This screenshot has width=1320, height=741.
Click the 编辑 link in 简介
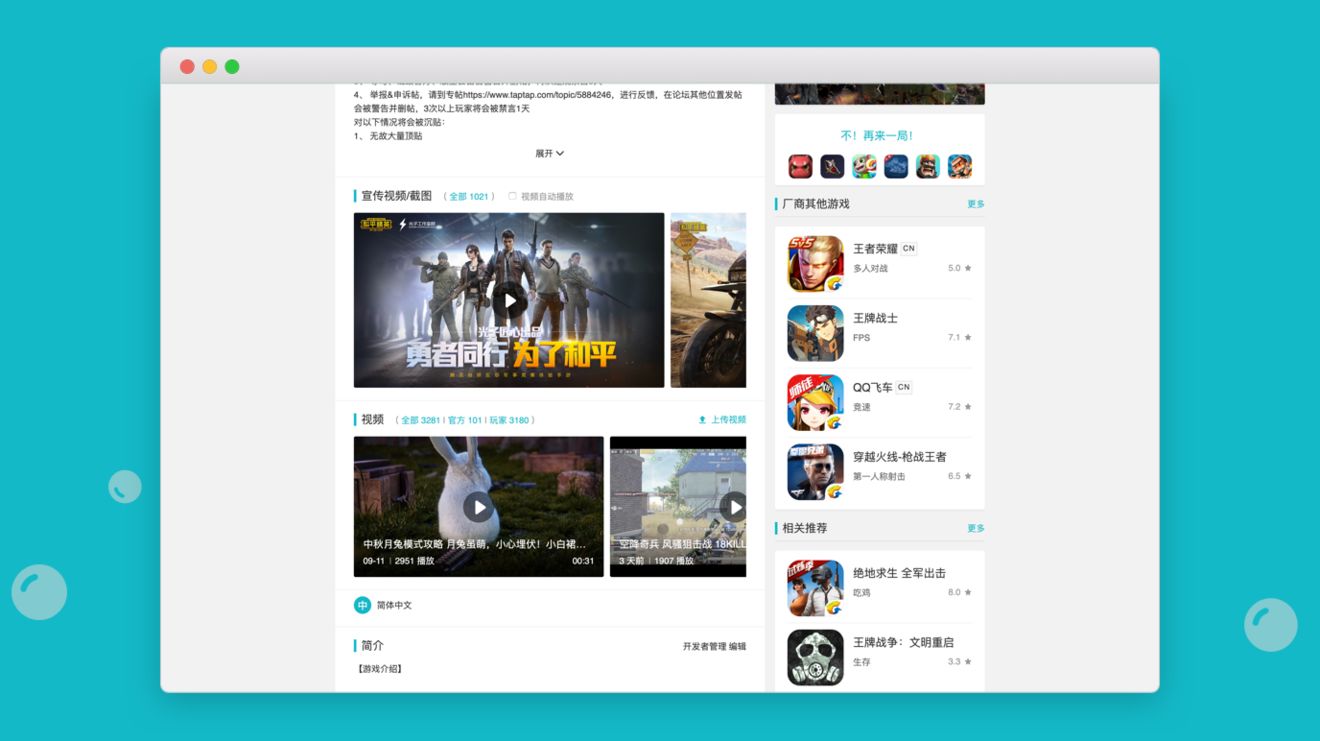[737, 646]
